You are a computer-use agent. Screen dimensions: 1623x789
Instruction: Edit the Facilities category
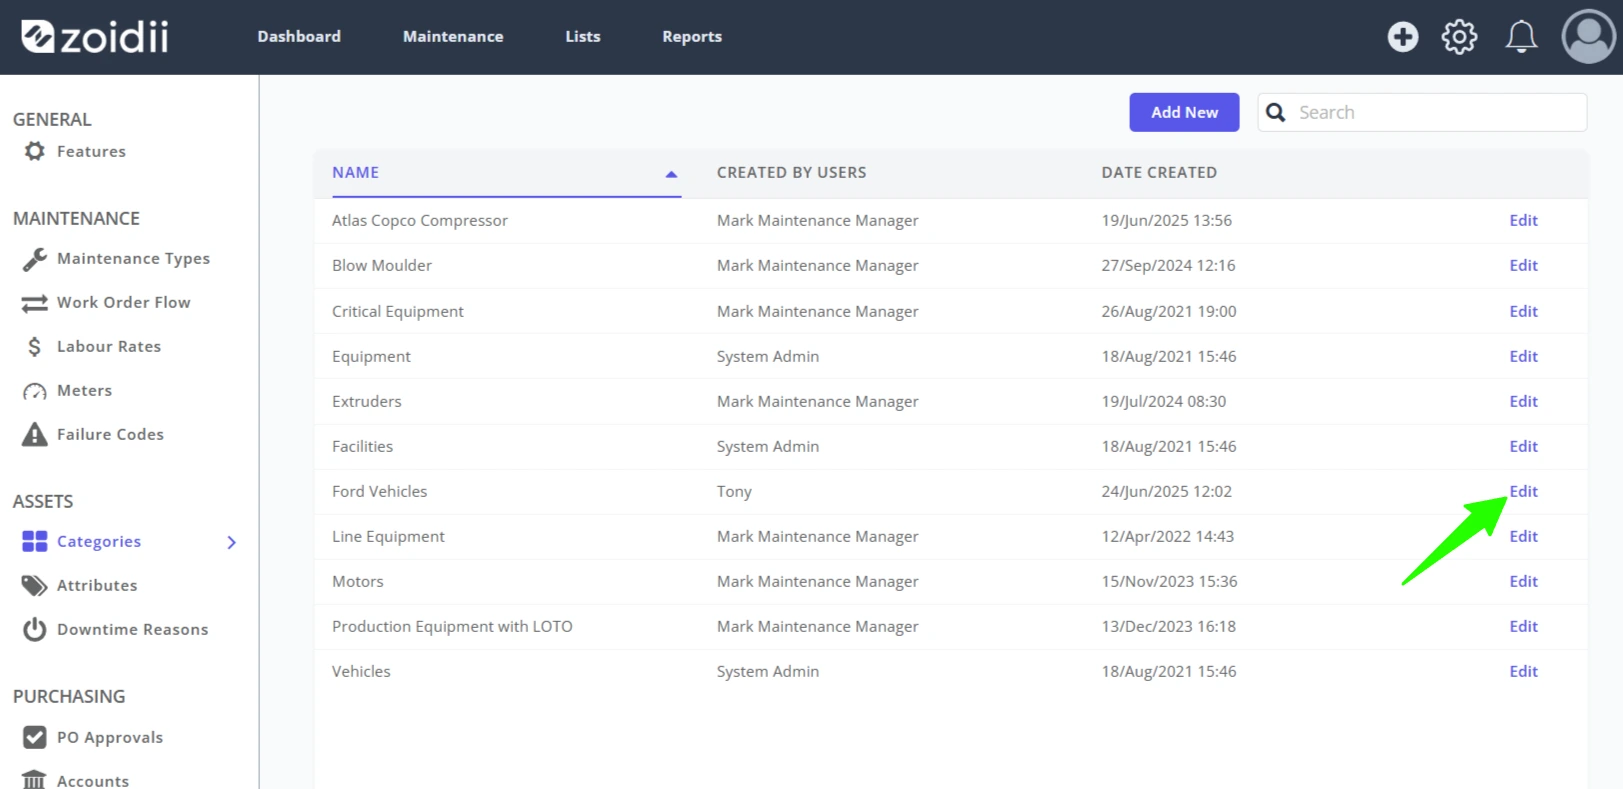coord(1523,446)
